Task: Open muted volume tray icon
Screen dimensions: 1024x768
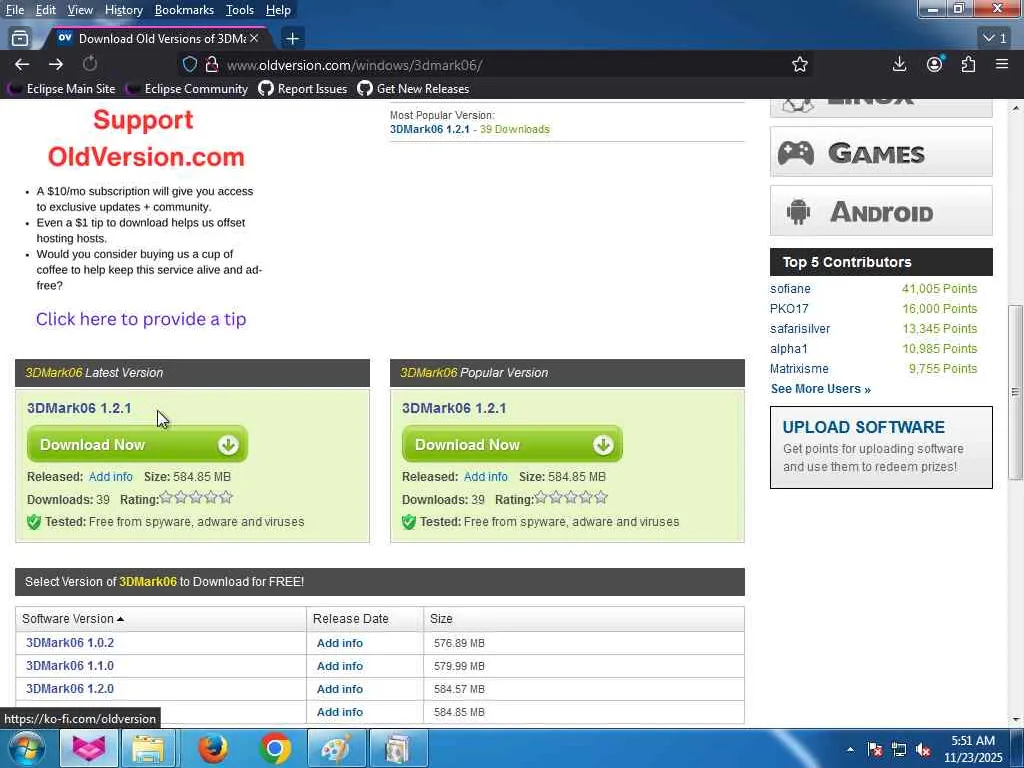Action: tap(923, 749)
